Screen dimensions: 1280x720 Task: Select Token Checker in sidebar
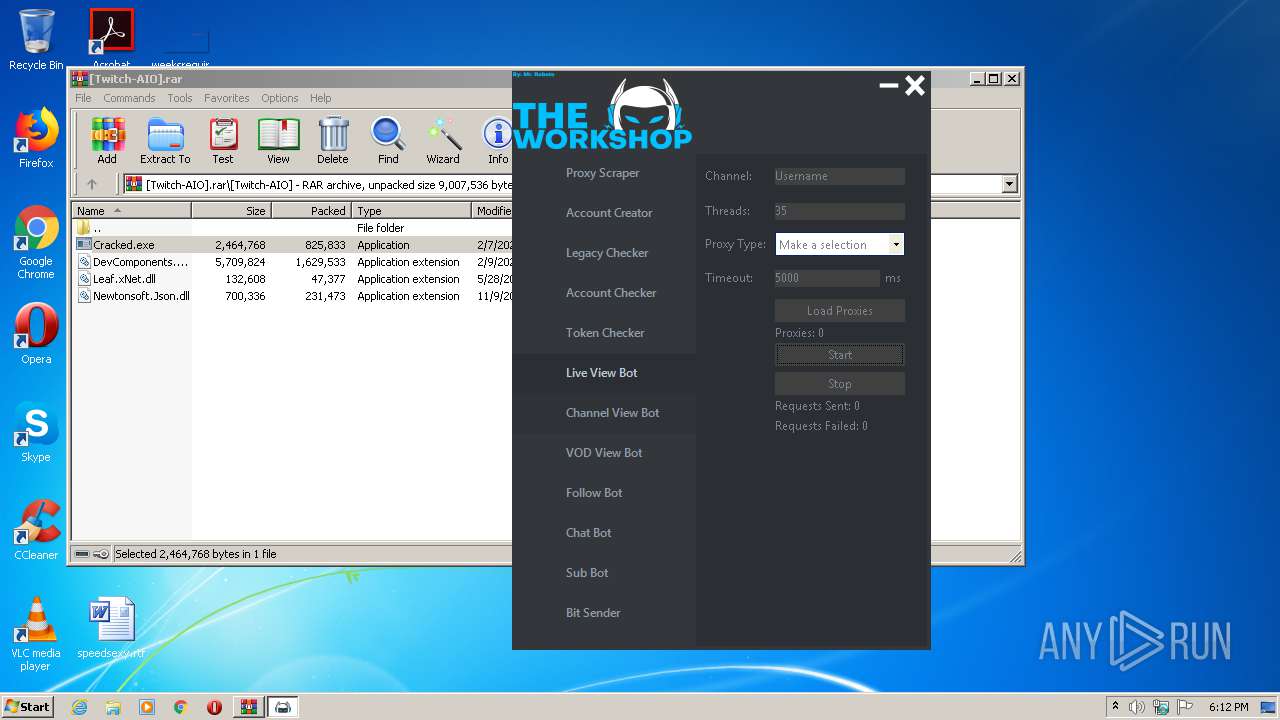point(603,333)
